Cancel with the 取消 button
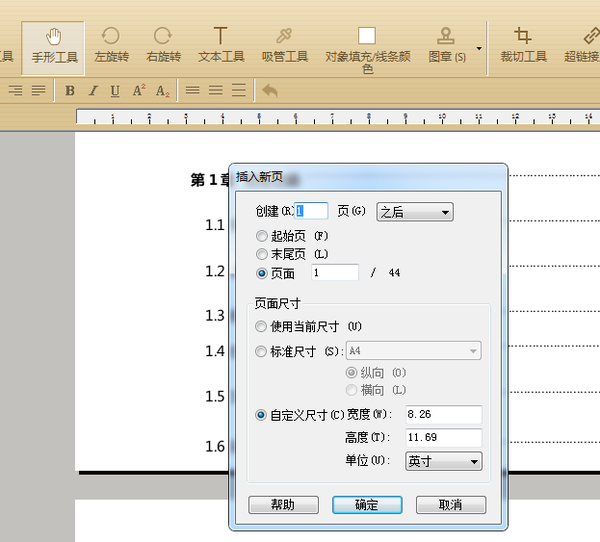This screenshot has width=600, height=542. (451, 505)
